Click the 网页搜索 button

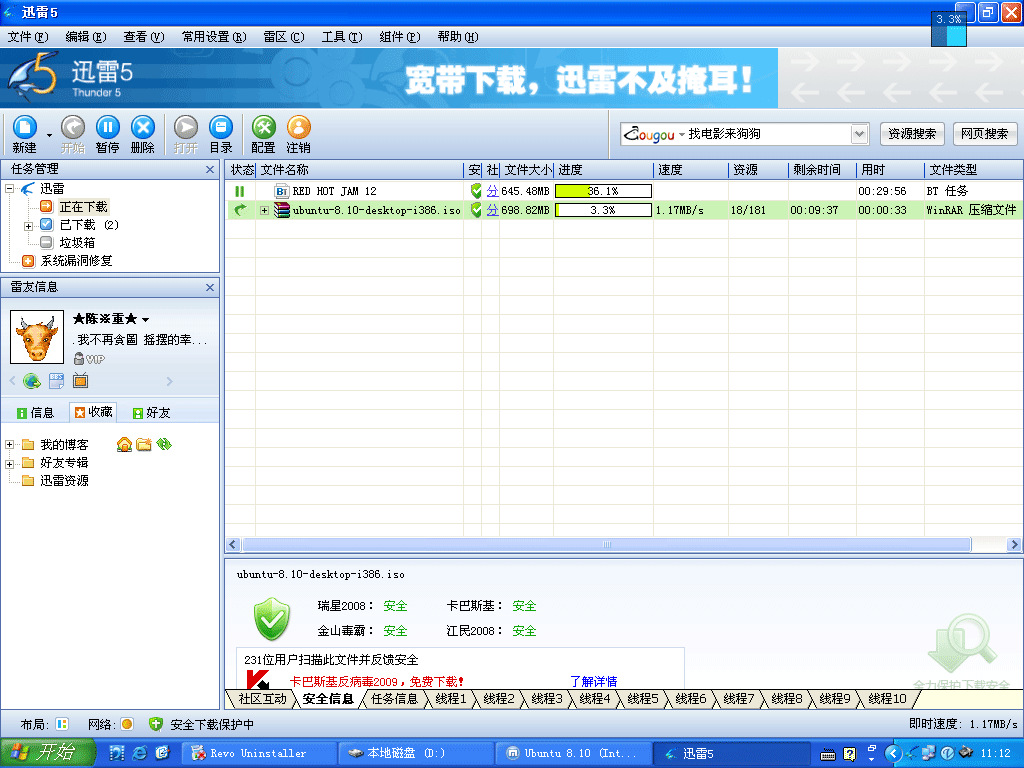(984, 134)
